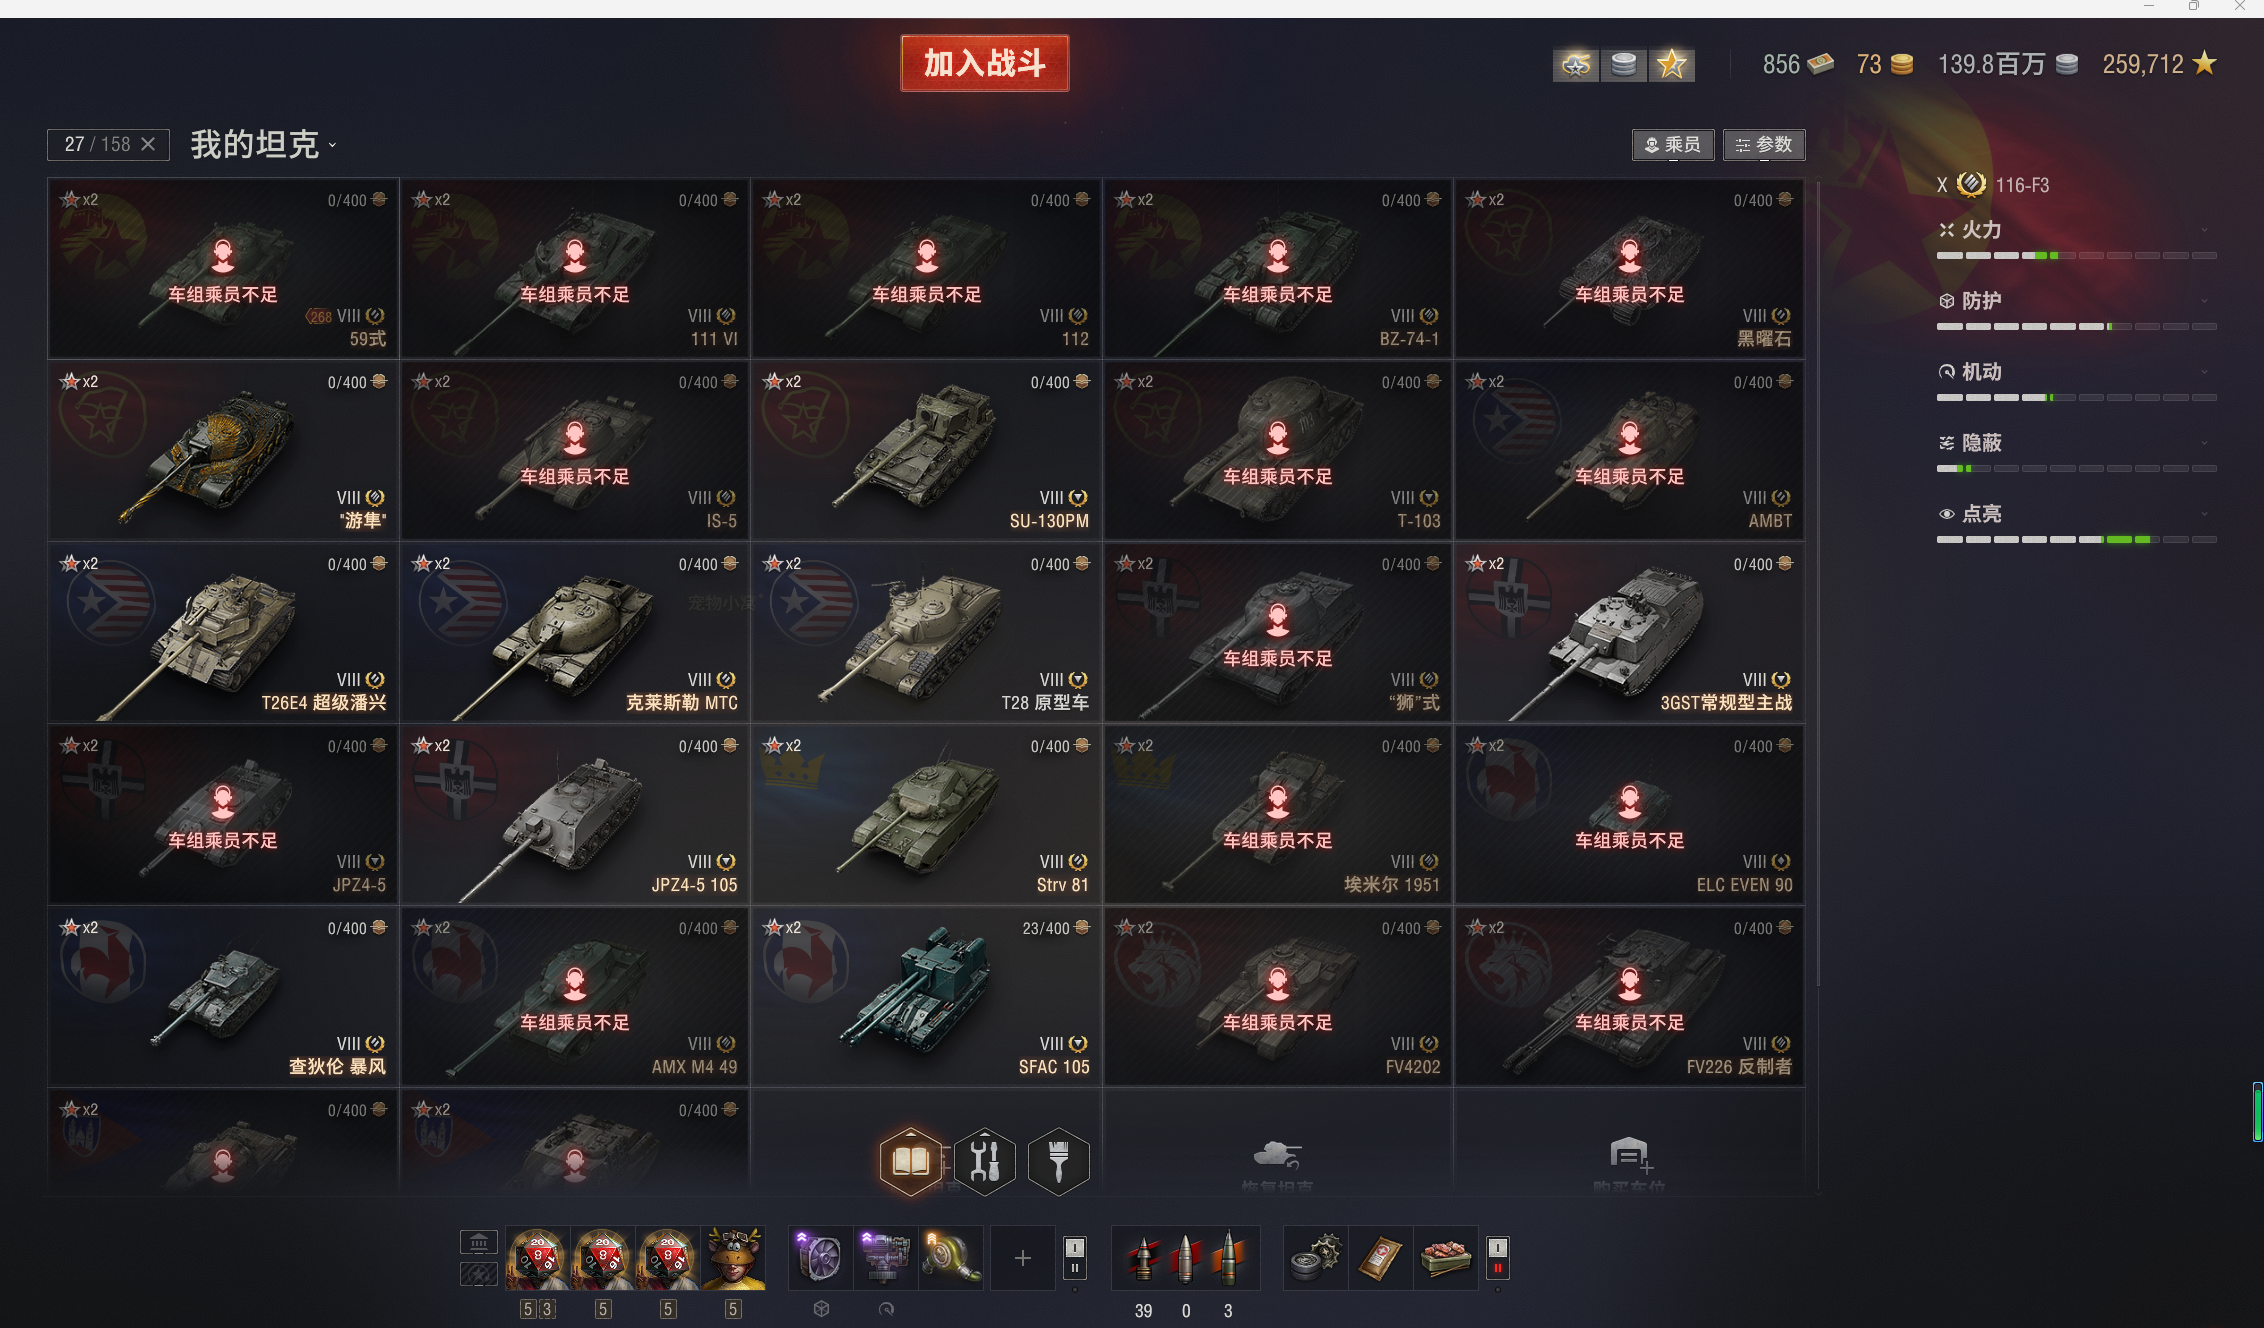The width and height of the screenshot is (2264, 1328).
Task: Click the barracks building icon beside crew
Action: click(x=479, y=1242)
